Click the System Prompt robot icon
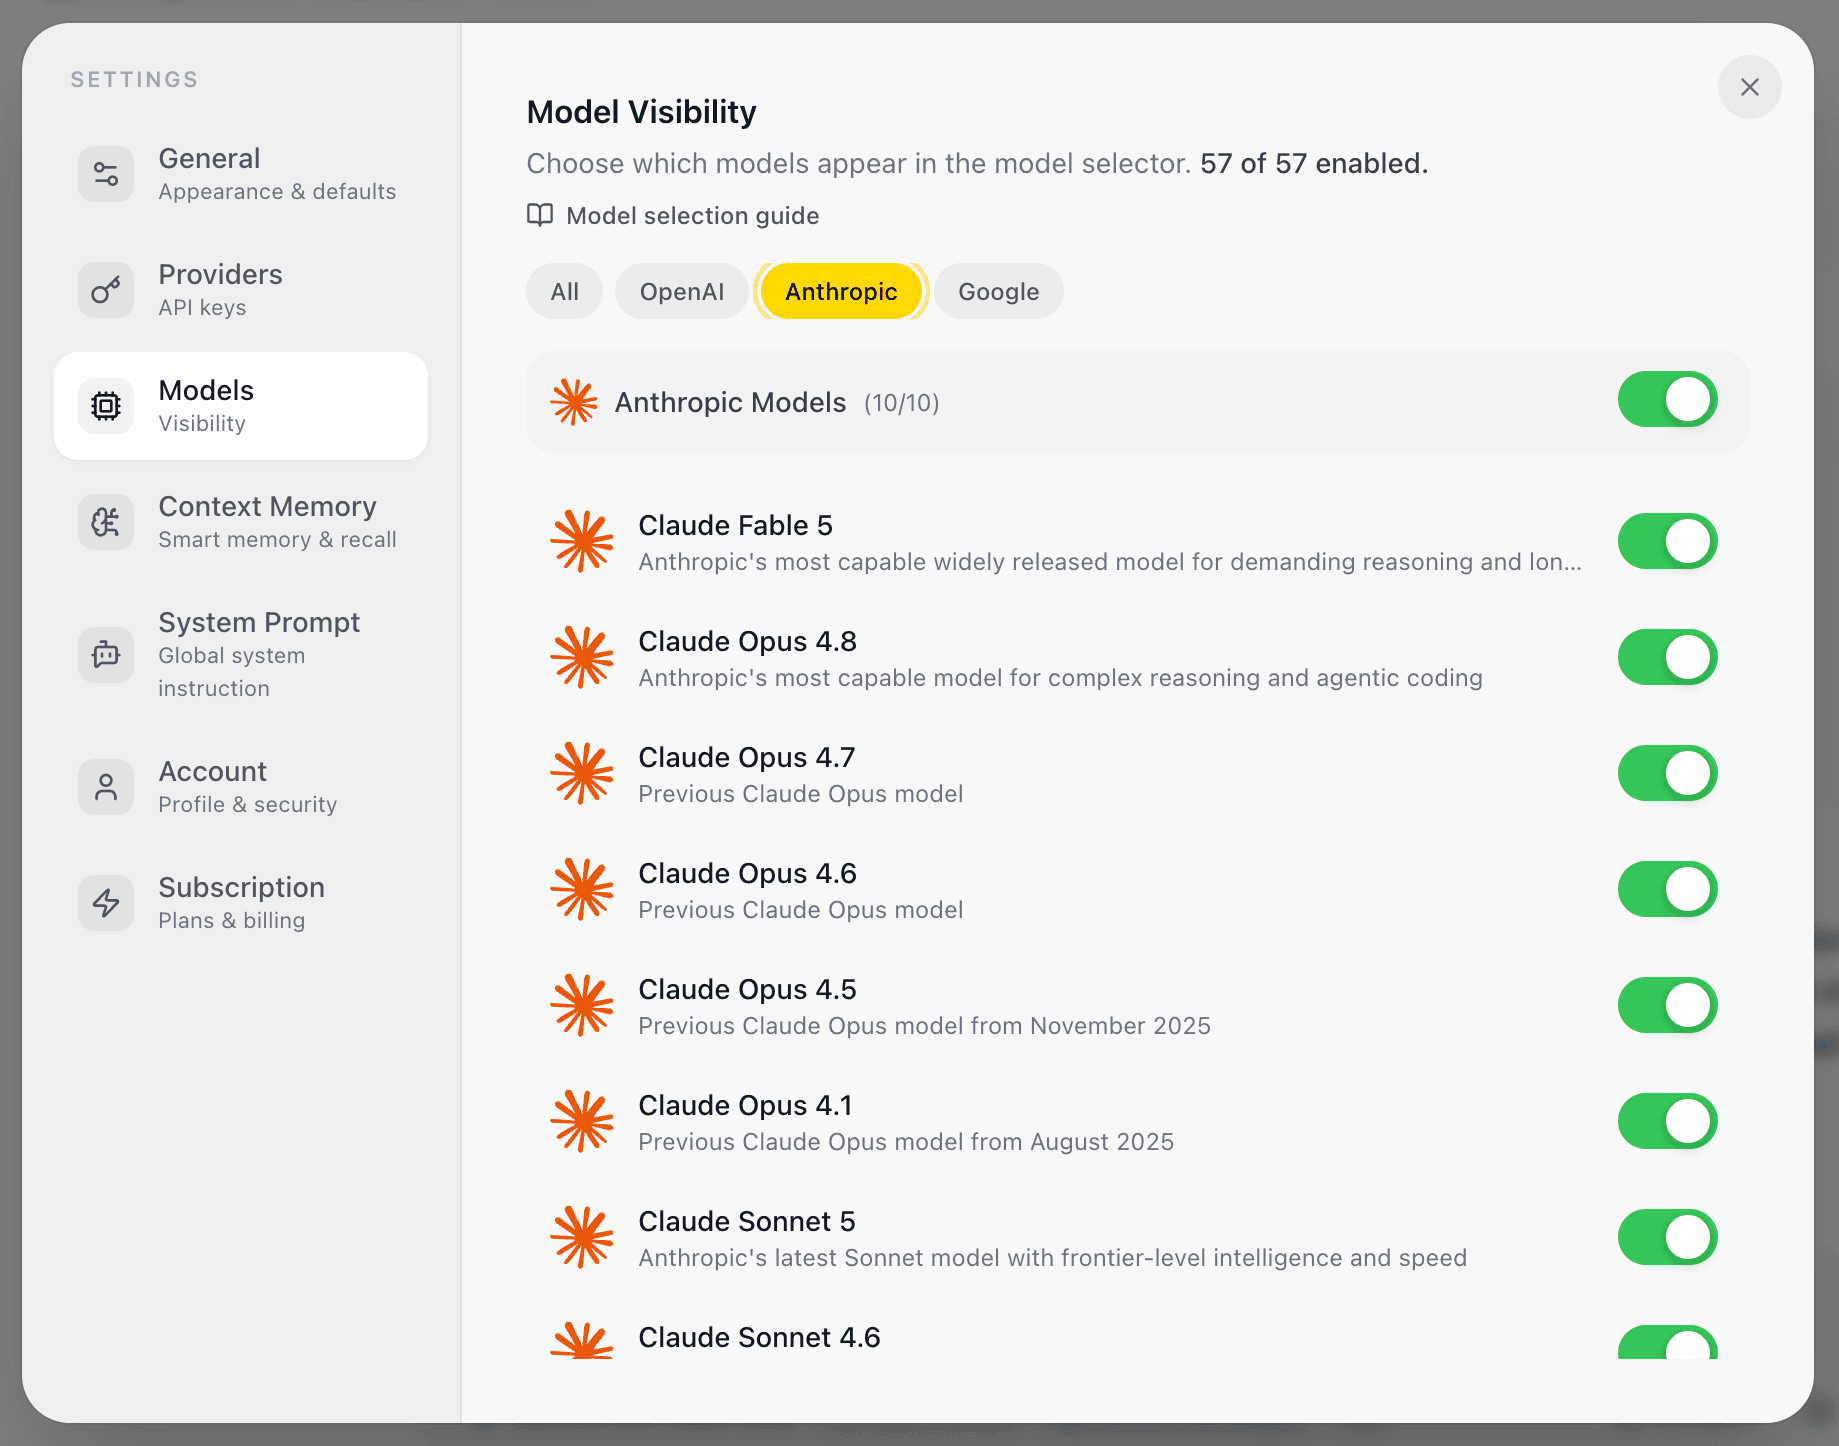Viewport: 1839px width, 1446px height. (x=106, y=655)
